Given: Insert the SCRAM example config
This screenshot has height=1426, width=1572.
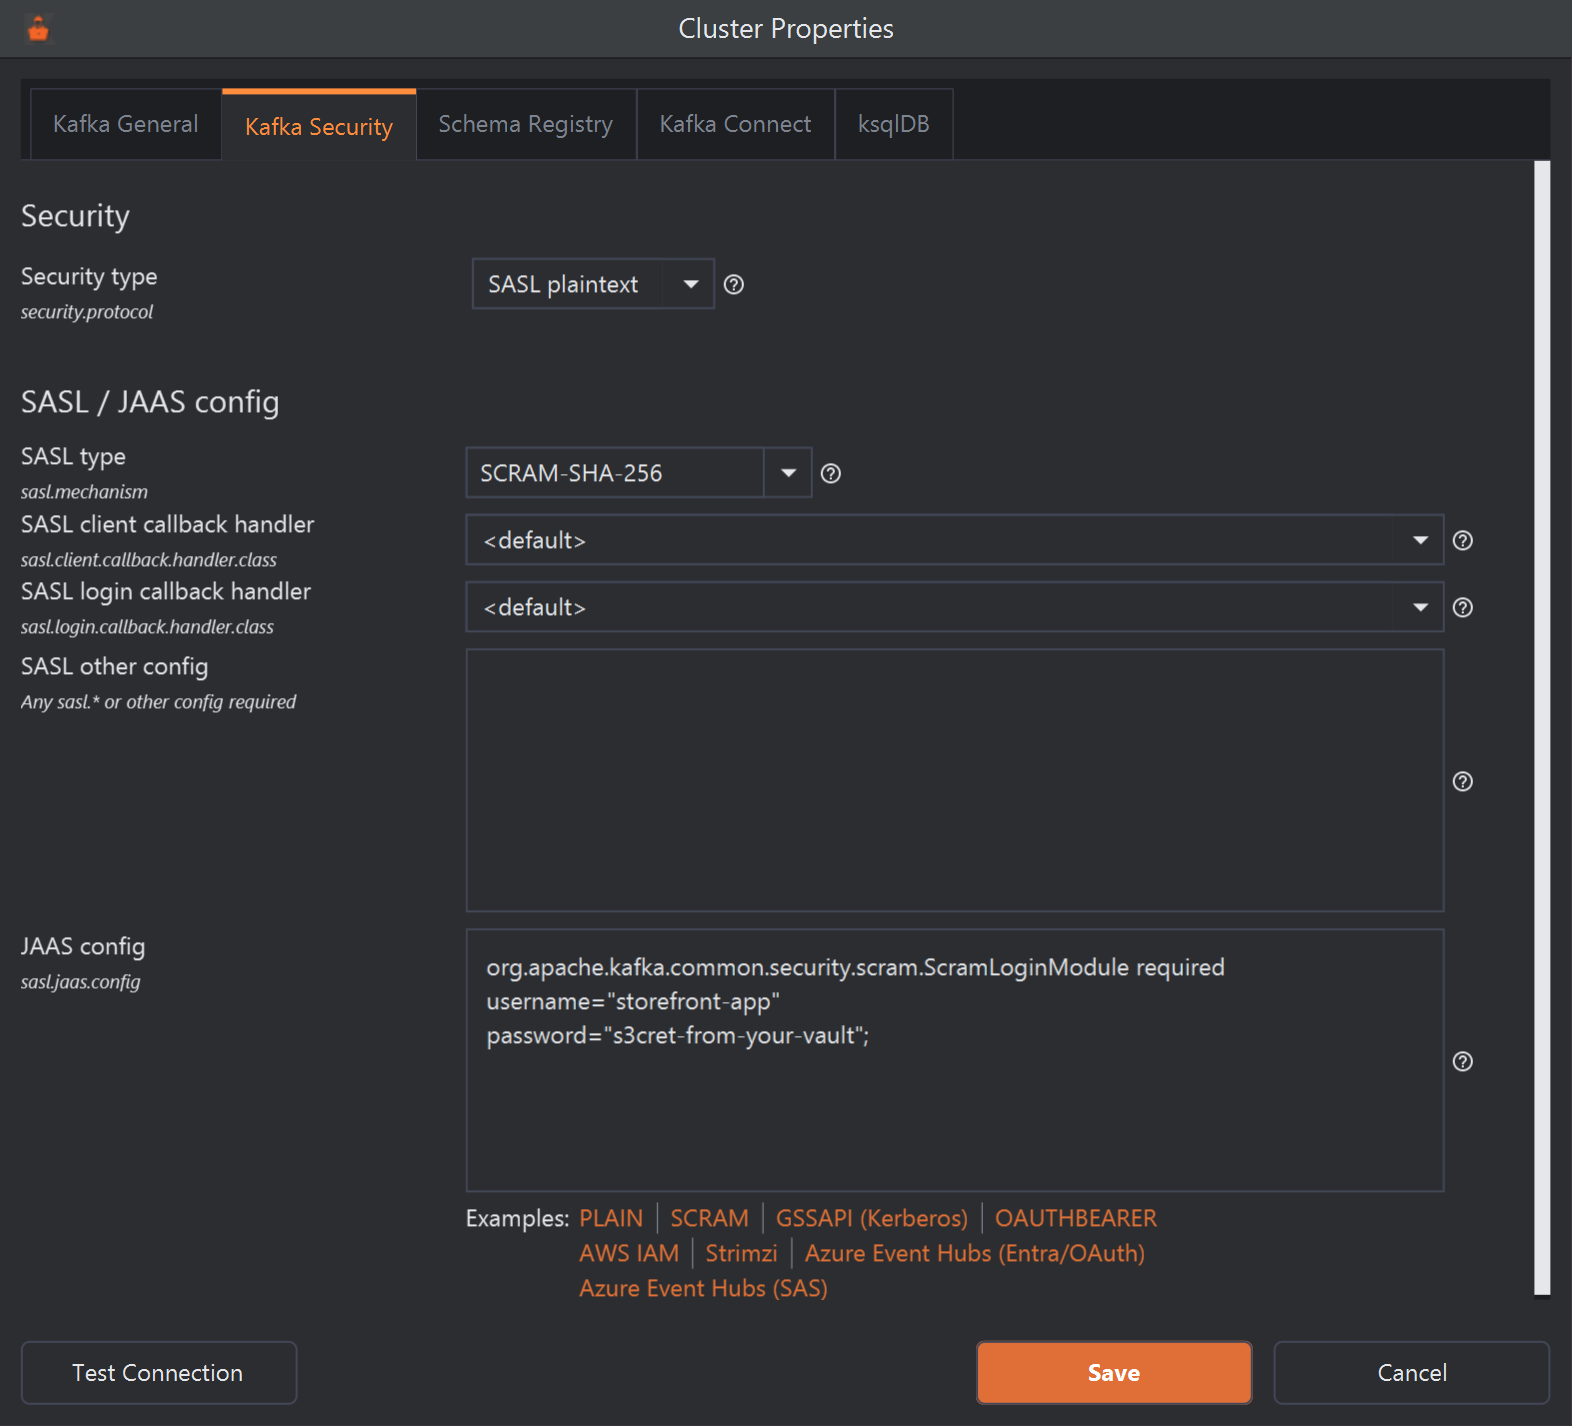Looking at the screenshot, I should (709, 1218).
